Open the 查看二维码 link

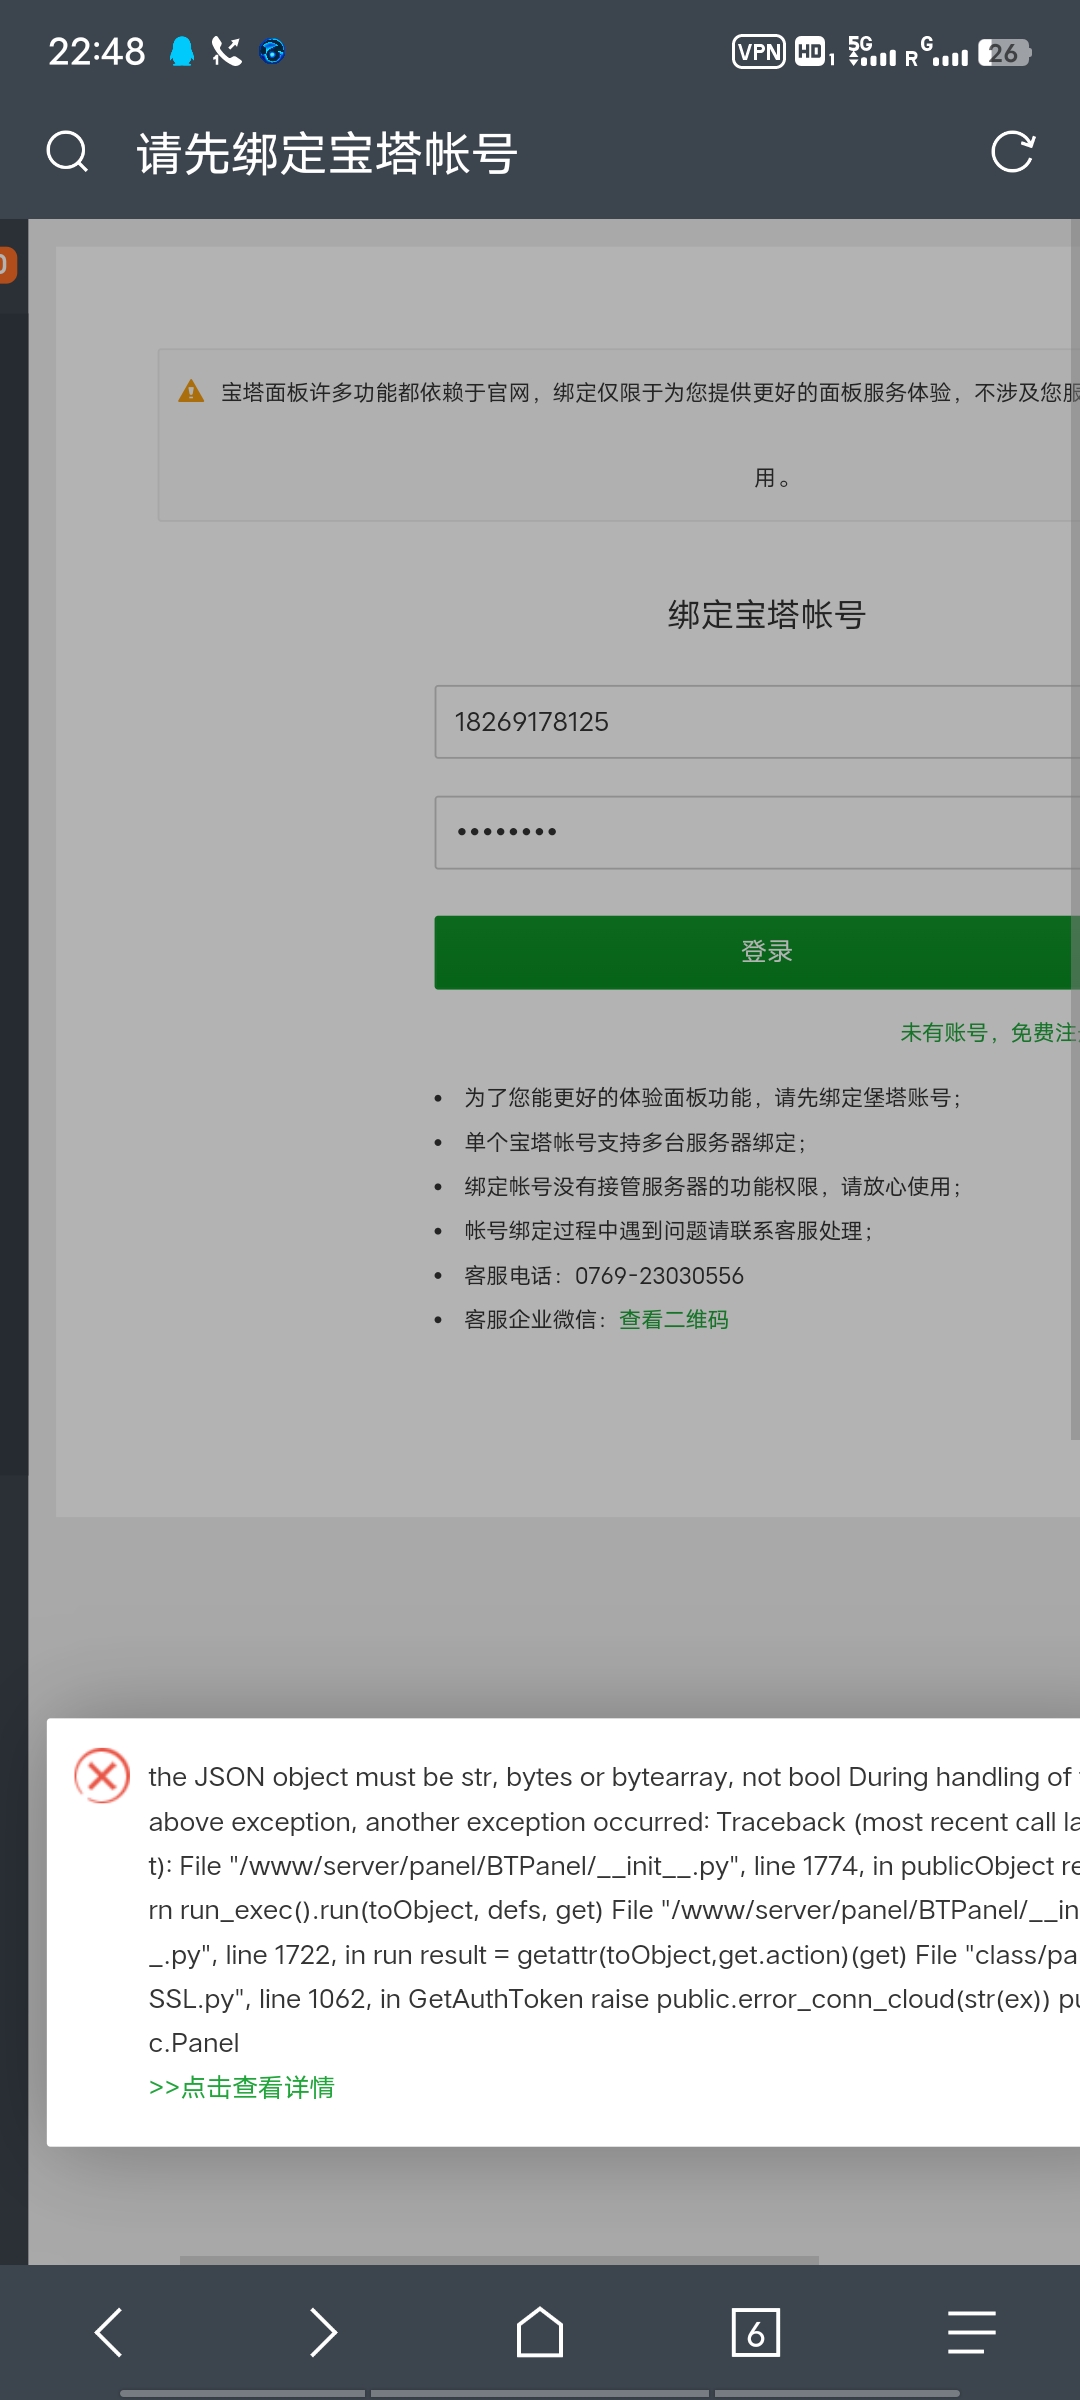(674, 1319)
